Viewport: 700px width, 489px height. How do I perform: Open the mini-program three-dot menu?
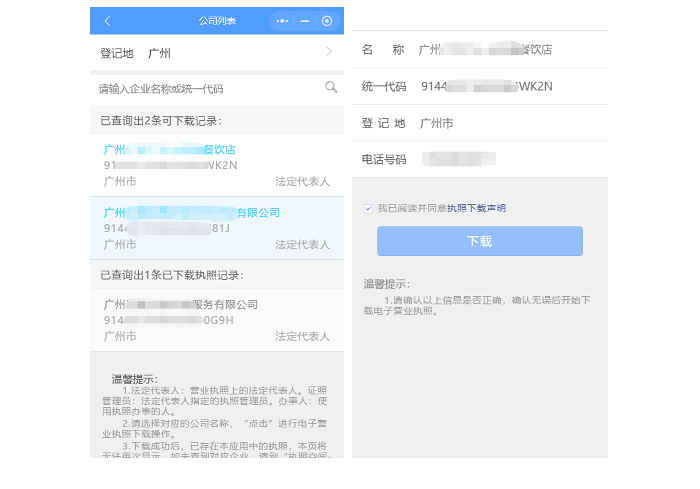coord(282,21)
